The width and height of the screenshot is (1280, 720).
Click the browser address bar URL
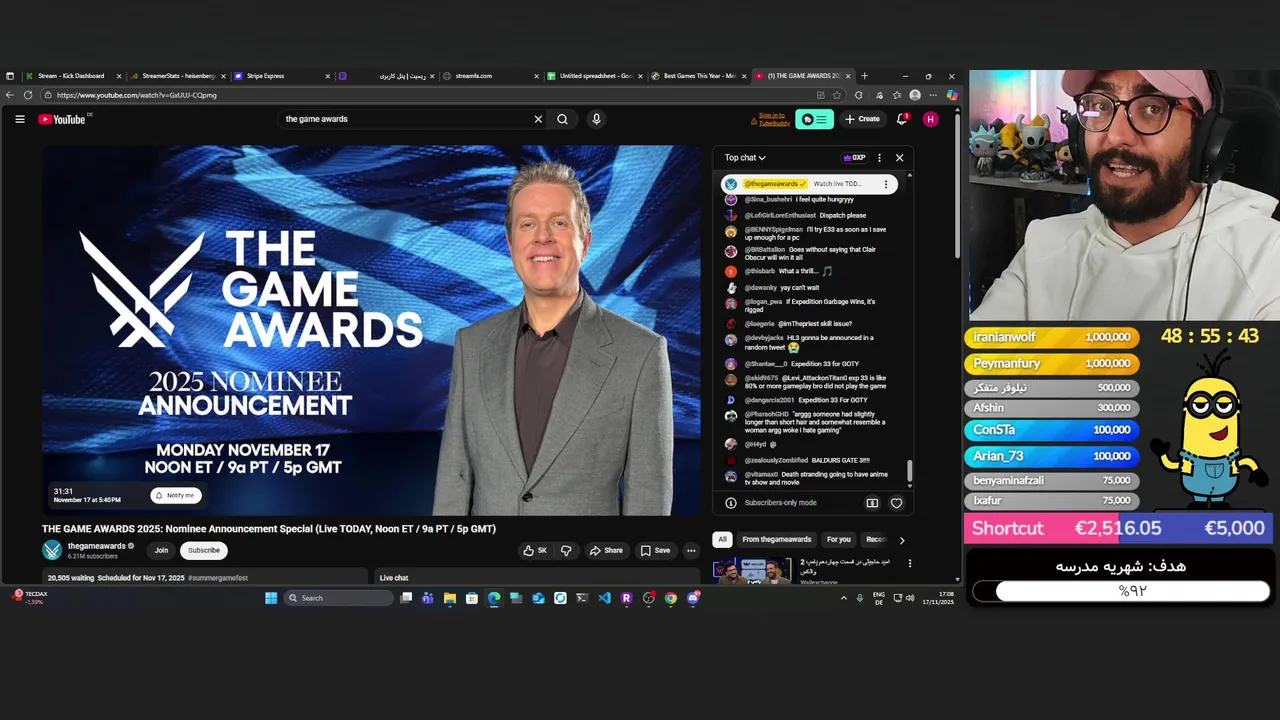(137, 95)
